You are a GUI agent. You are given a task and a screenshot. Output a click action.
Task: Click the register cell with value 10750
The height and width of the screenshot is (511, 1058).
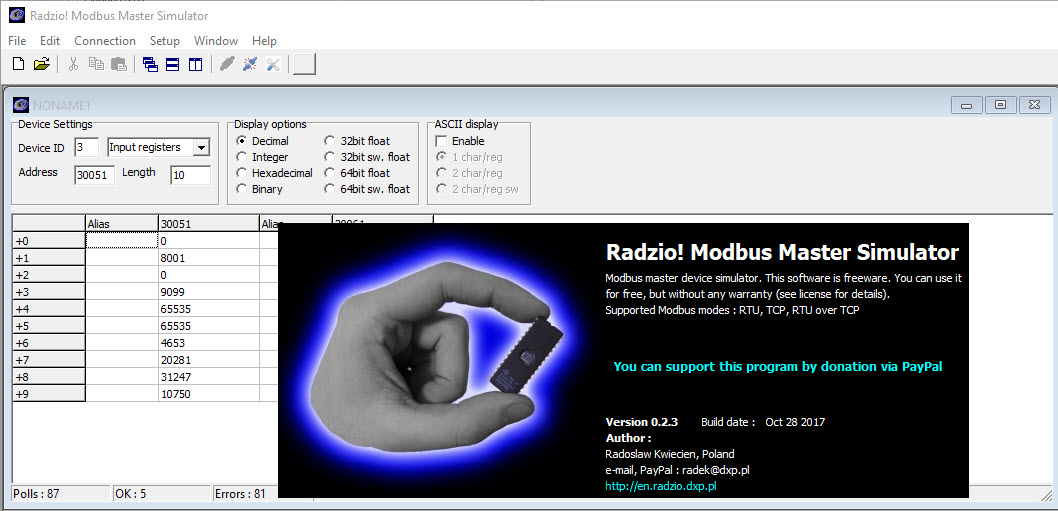(208, 393)
